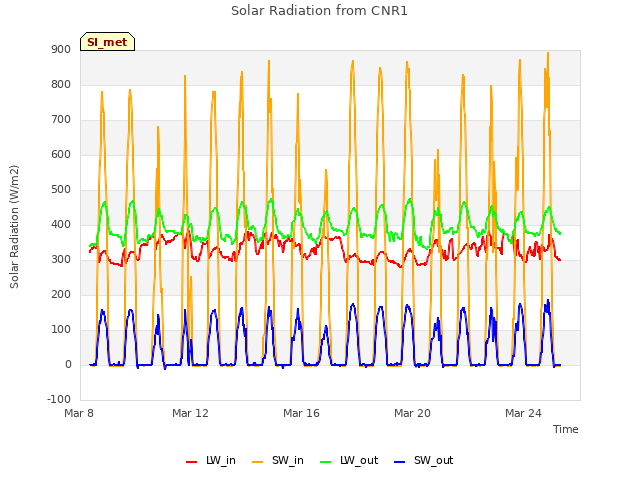Click the 200 y-axis label
This screenshot has height=480, width=640.
coord(61,295)
